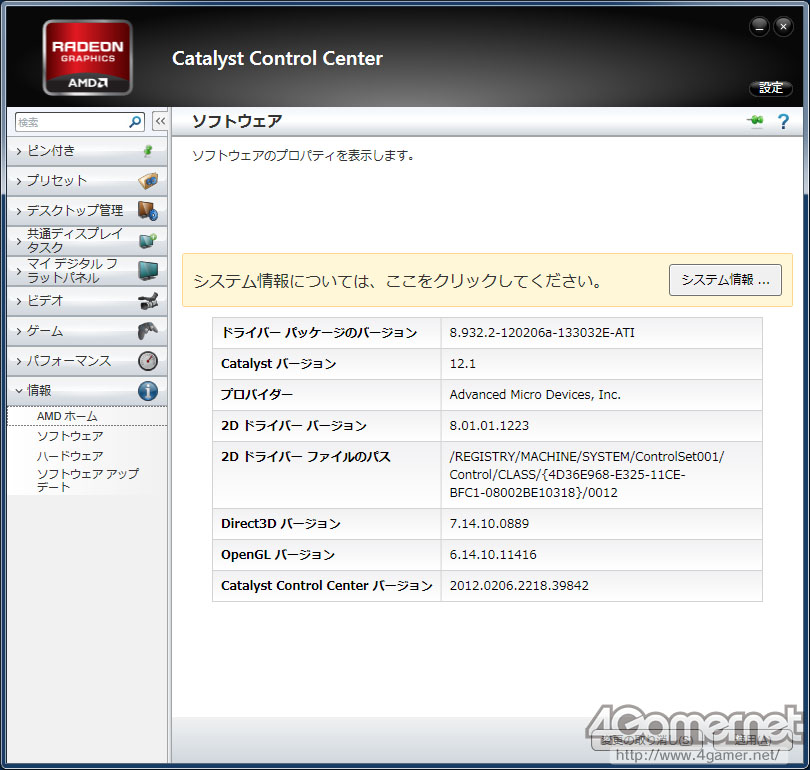Select the ソフトウェア item in the sidebar
Image resolution: width=810 pixels, height=770 pixels.
pyautogui.click(x=70, y=436)
